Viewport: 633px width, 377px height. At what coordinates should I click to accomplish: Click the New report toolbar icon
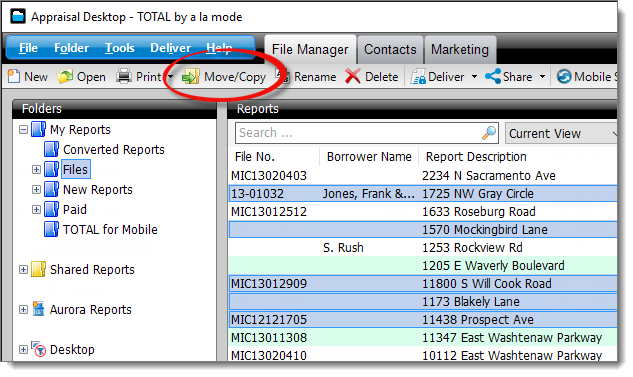tap(14, 76)
